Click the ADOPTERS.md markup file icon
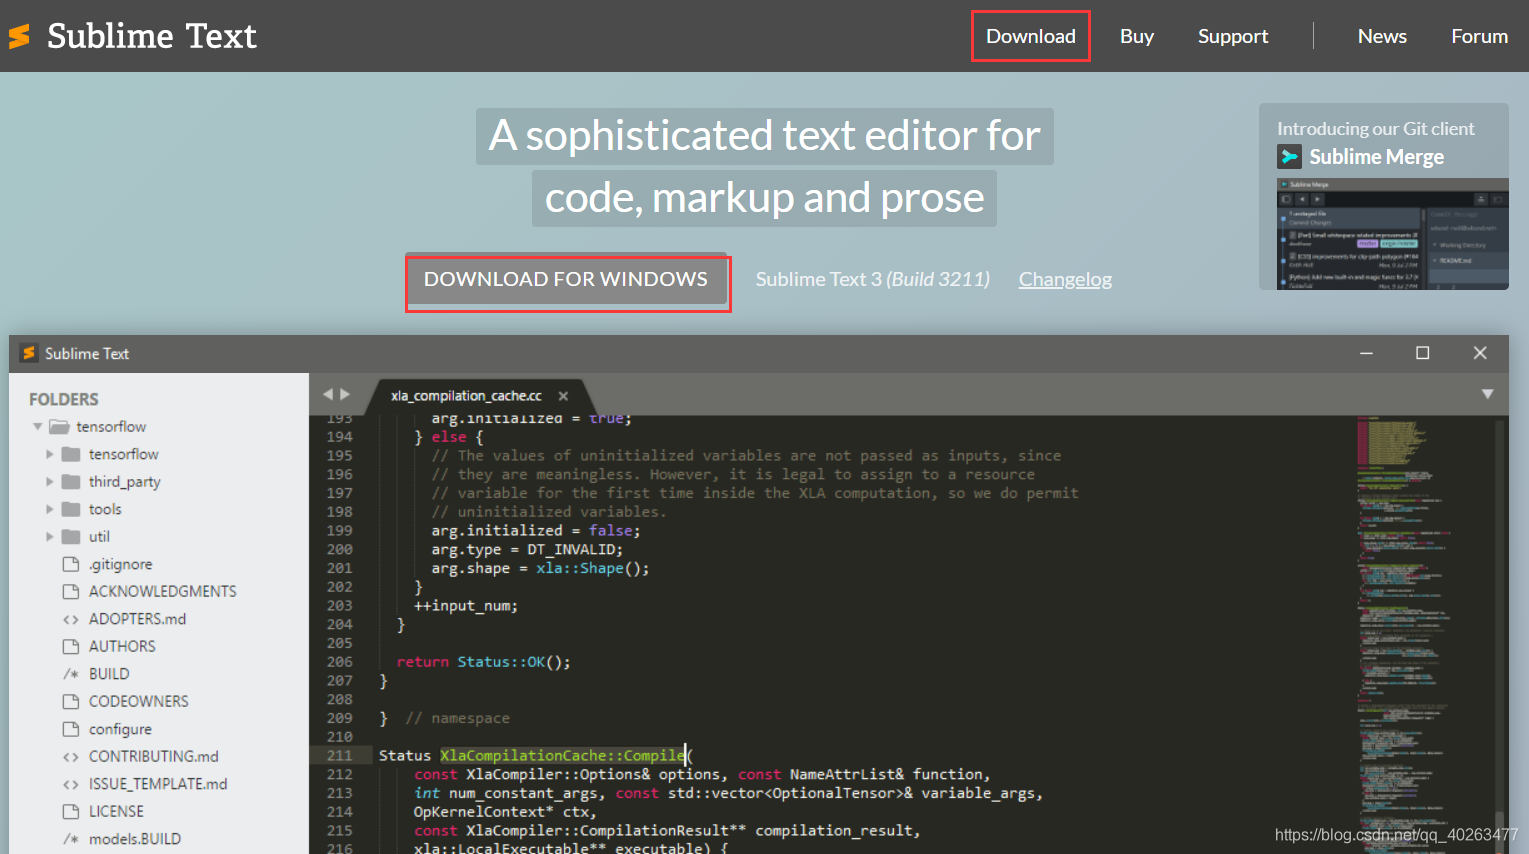This screenshot has width=1529, height=854. point(71,619)
